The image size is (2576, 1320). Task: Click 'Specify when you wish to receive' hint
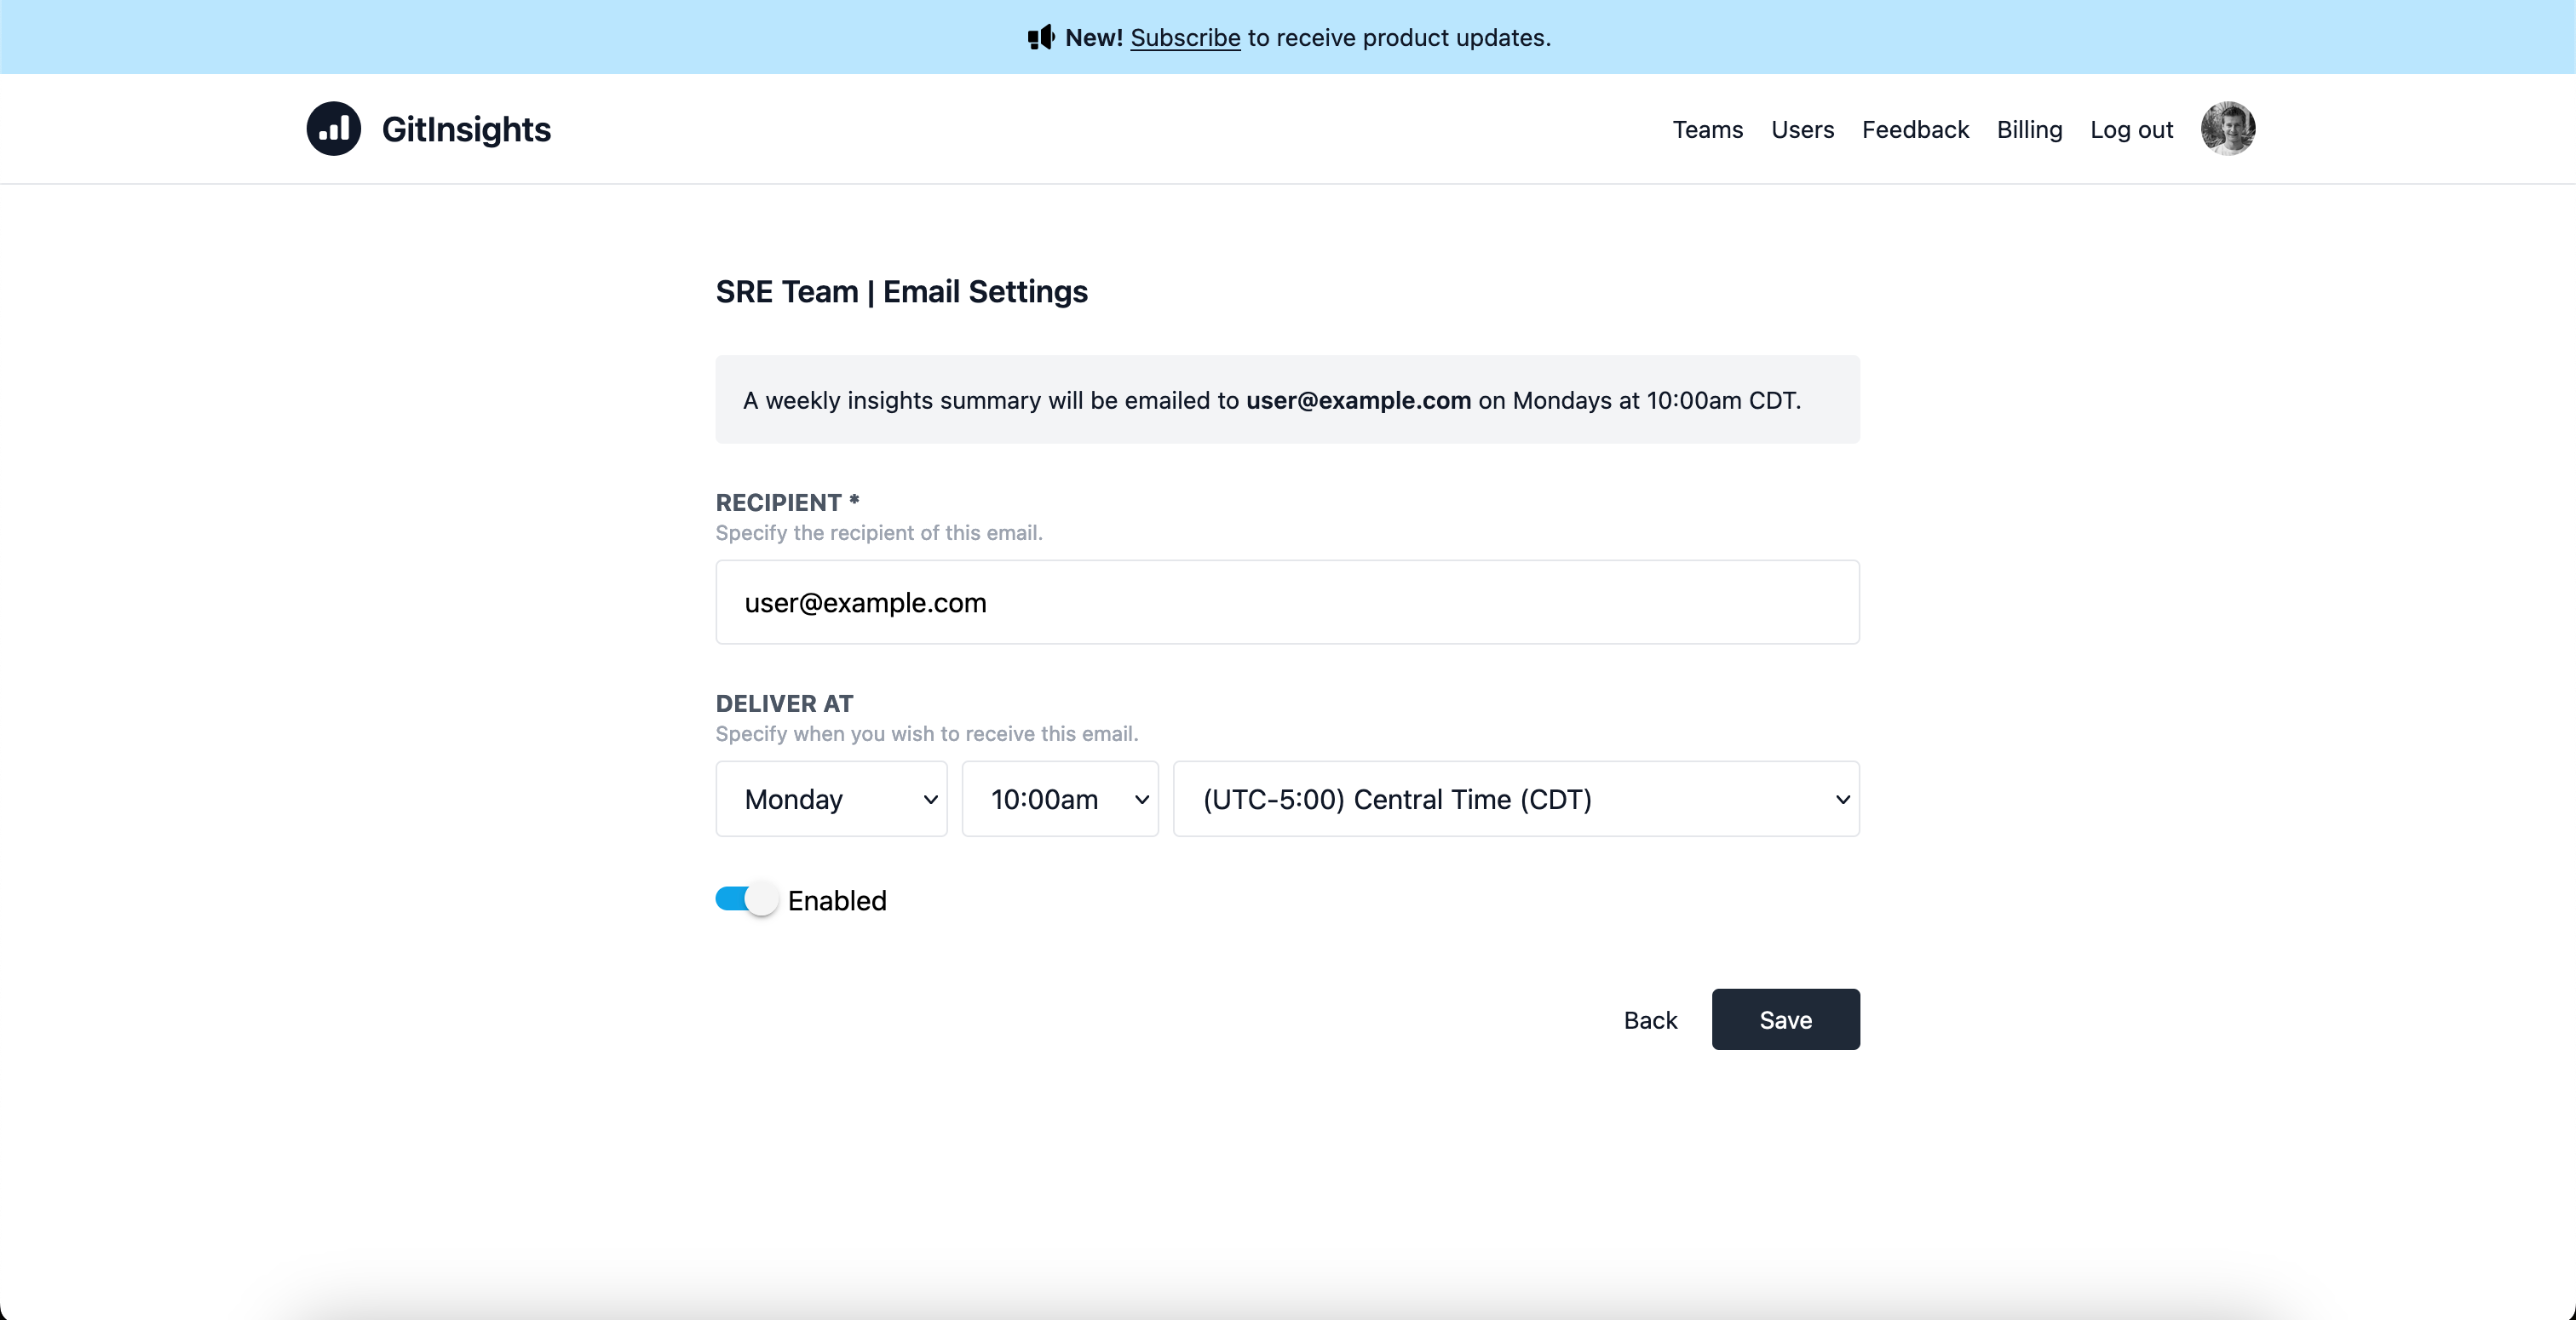(927, 734)
